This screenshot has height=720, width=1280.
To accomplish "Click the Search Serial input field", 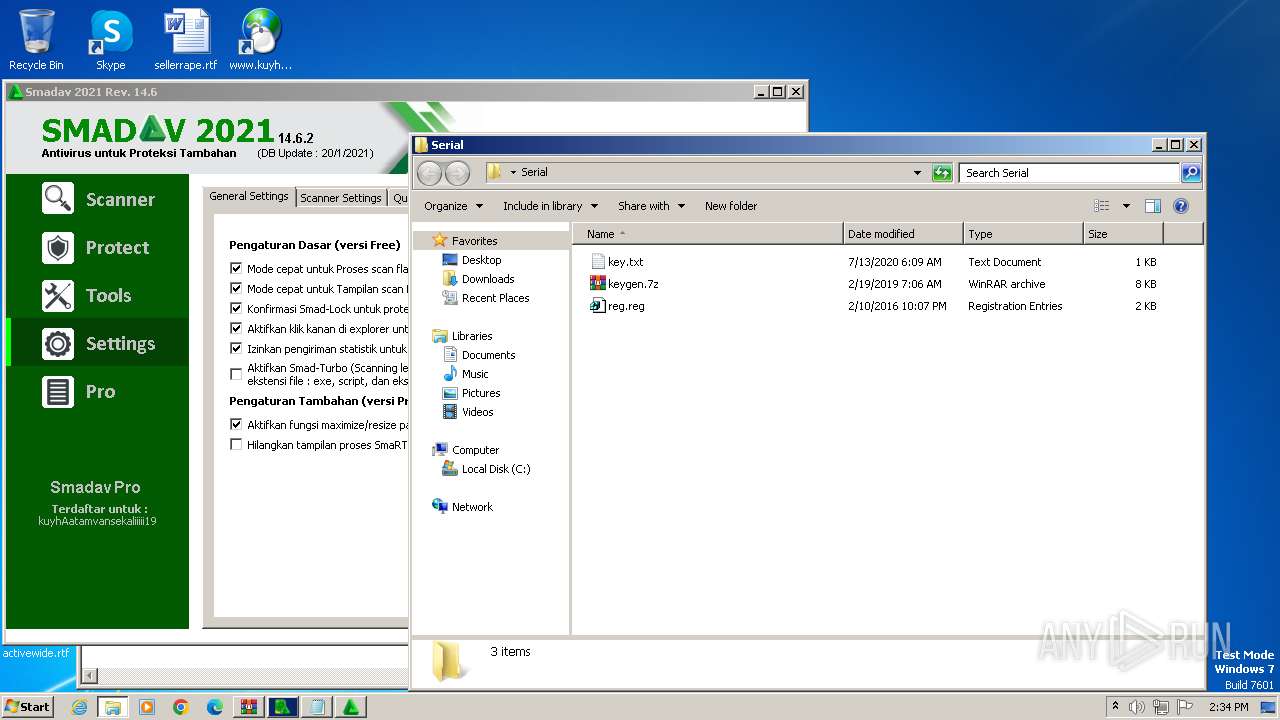I will pyautogui.click(x=1069, y=173).
